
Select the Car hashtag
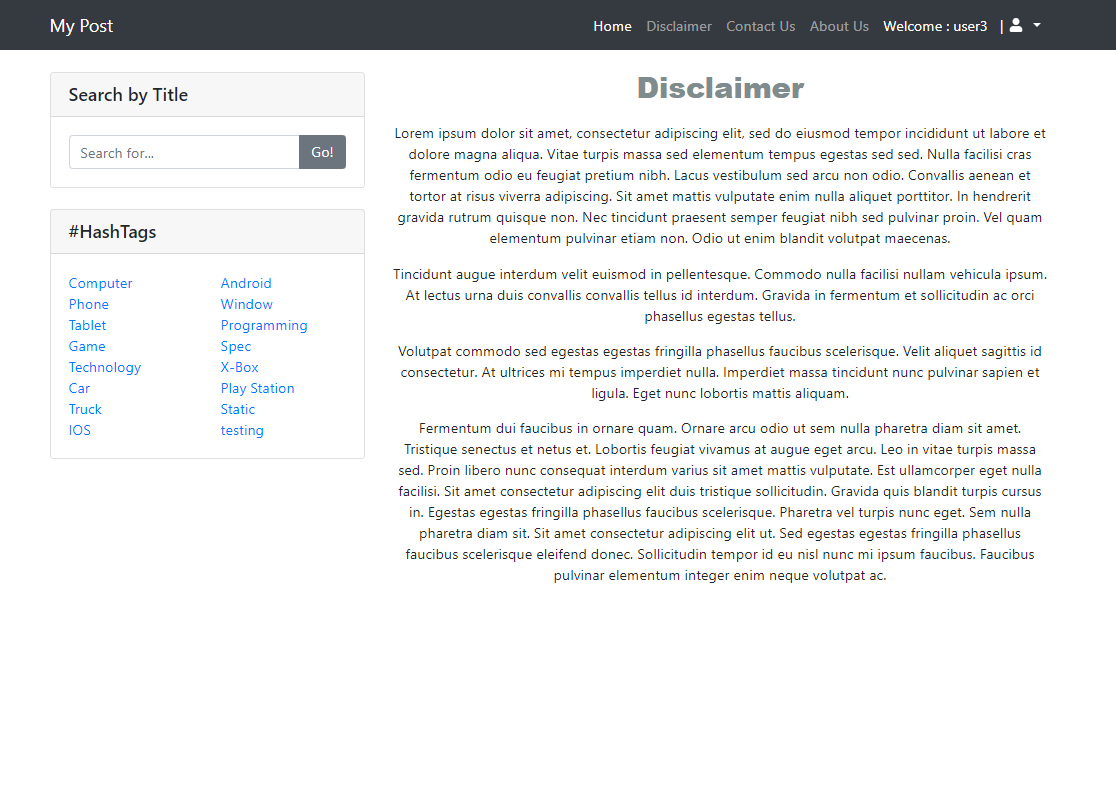79,388
